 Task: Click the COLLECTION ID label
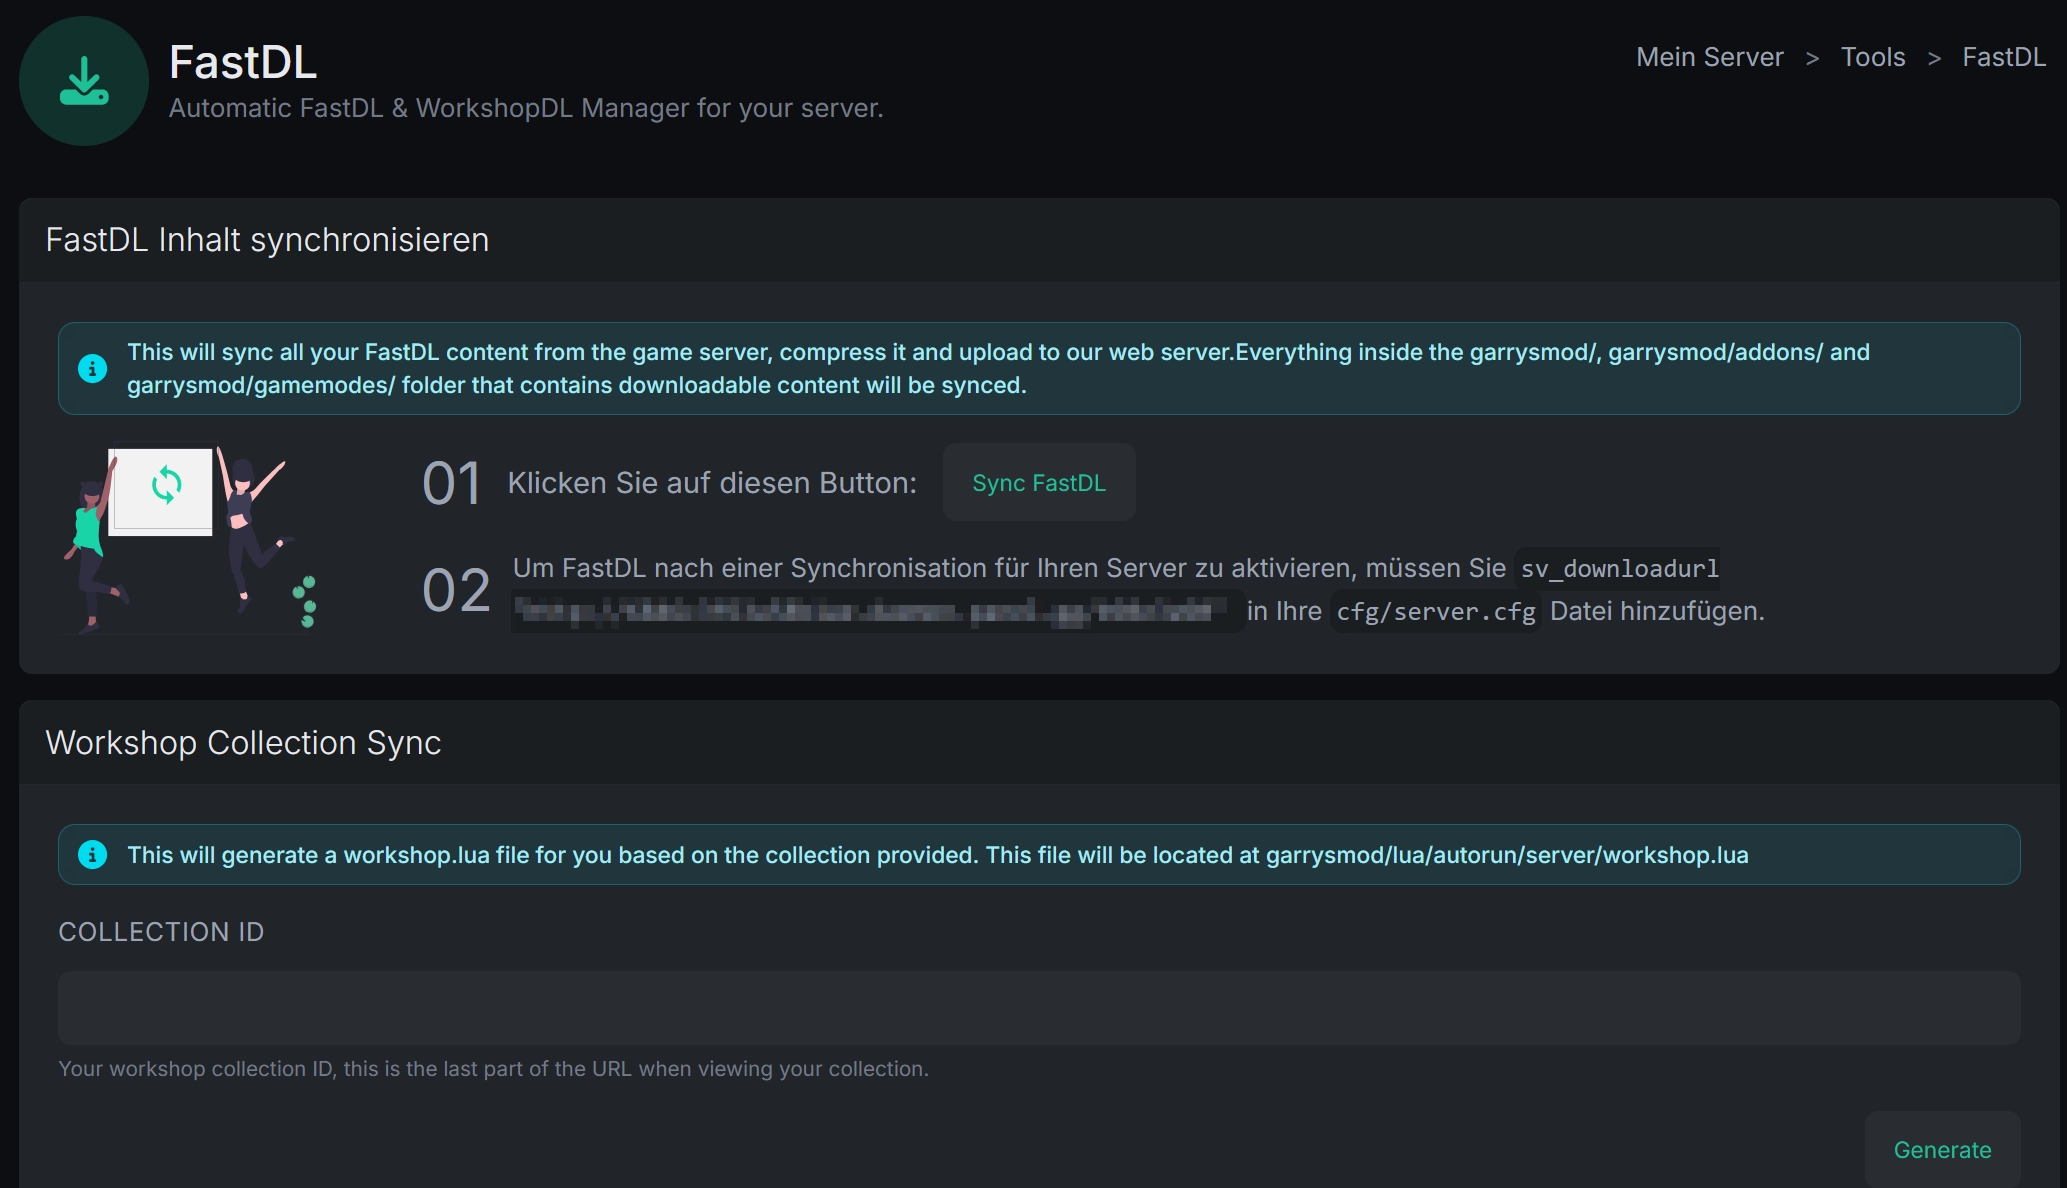(161, 932)
